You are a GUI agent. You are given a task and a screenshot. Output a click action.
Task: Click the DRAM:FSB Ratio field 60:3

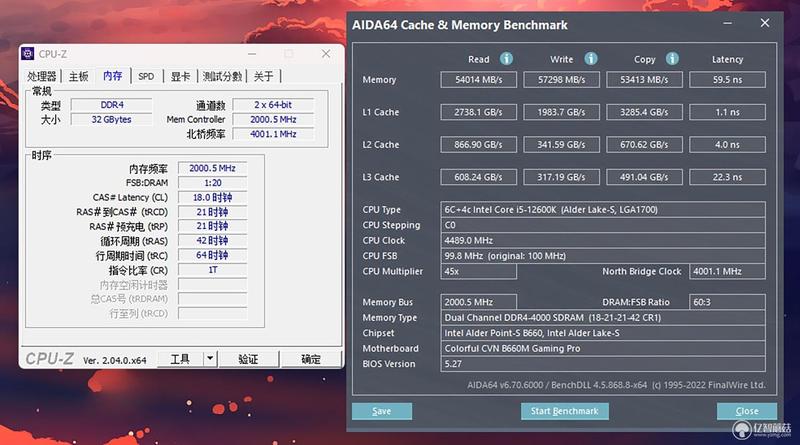(x=728, y=302)
